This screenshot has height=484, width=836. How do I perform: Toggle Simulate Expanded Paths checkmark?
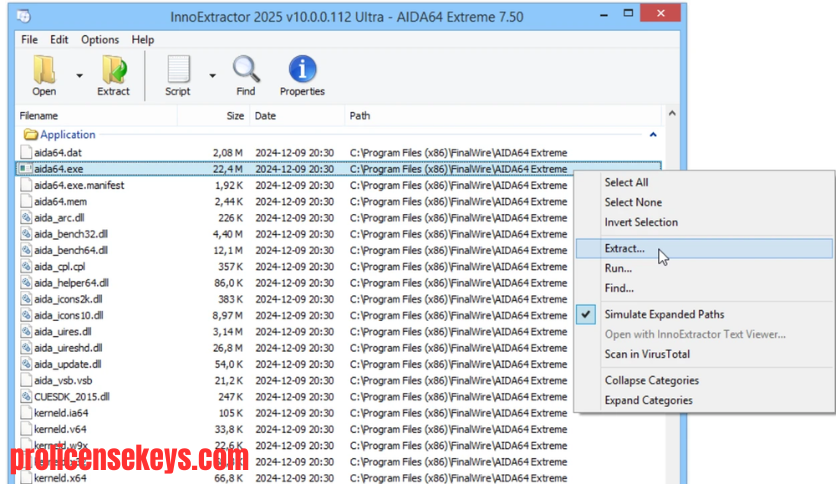[585, 314]
